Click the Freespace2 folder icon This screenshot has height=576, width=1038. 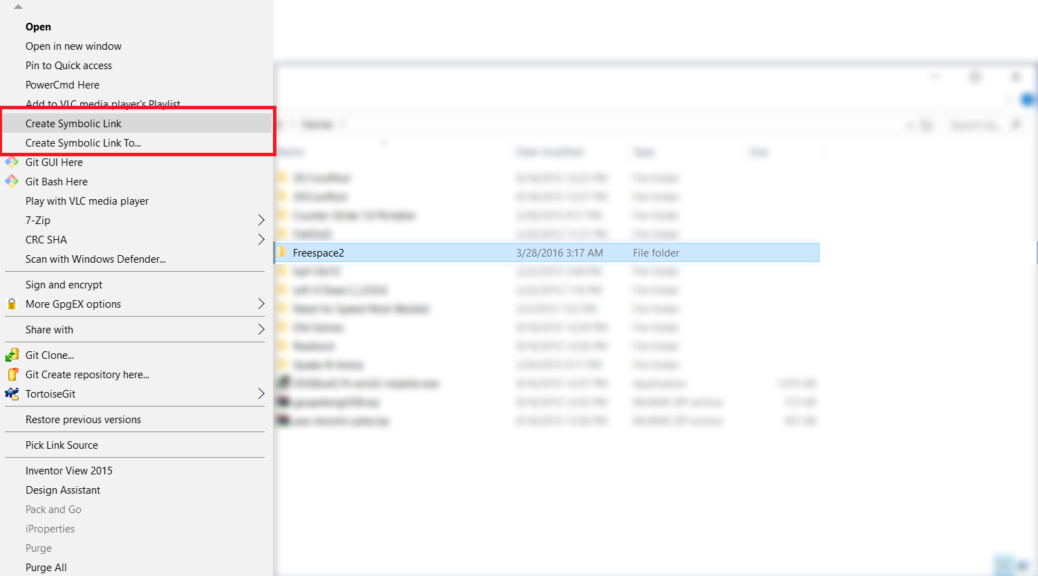283,253
